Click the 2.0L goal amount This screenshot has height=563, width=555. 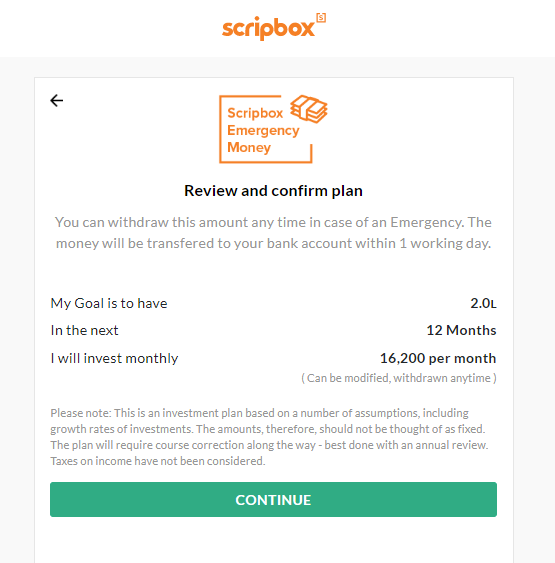(x=483, y=303)
